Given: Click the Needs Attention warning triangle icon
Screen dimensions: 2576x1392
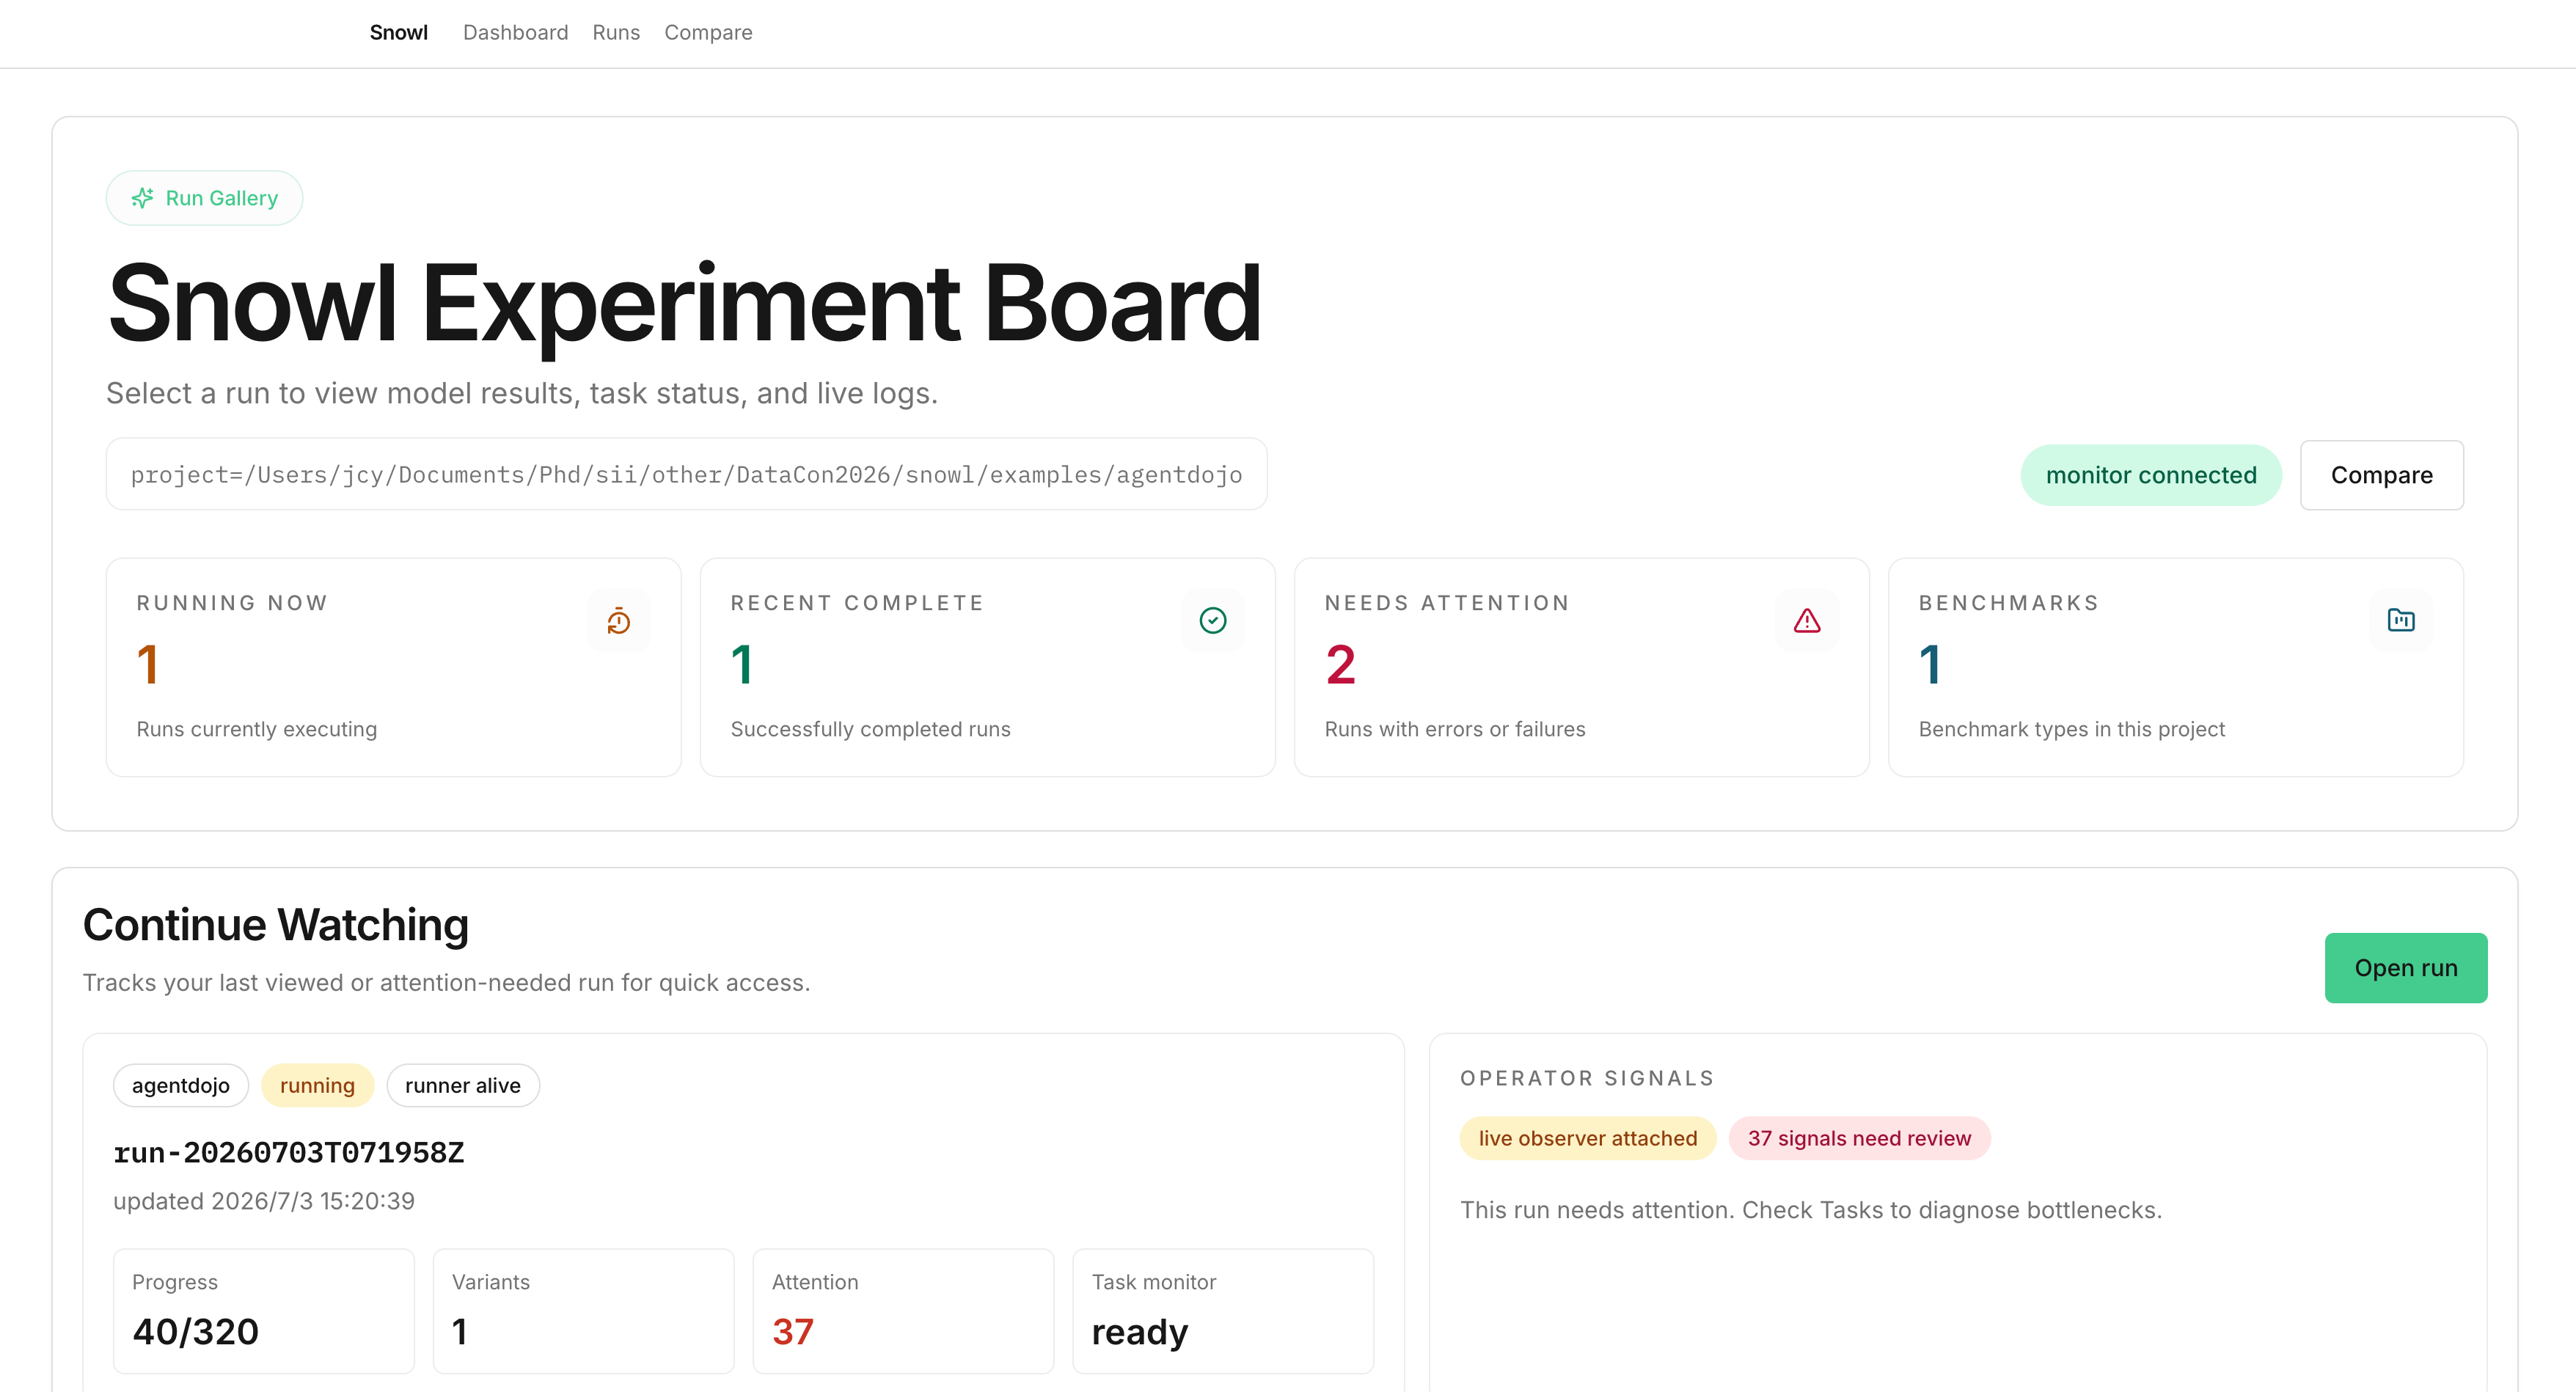Looking at the screenshot, I should pyautogui.click(x=1807, y=621).
